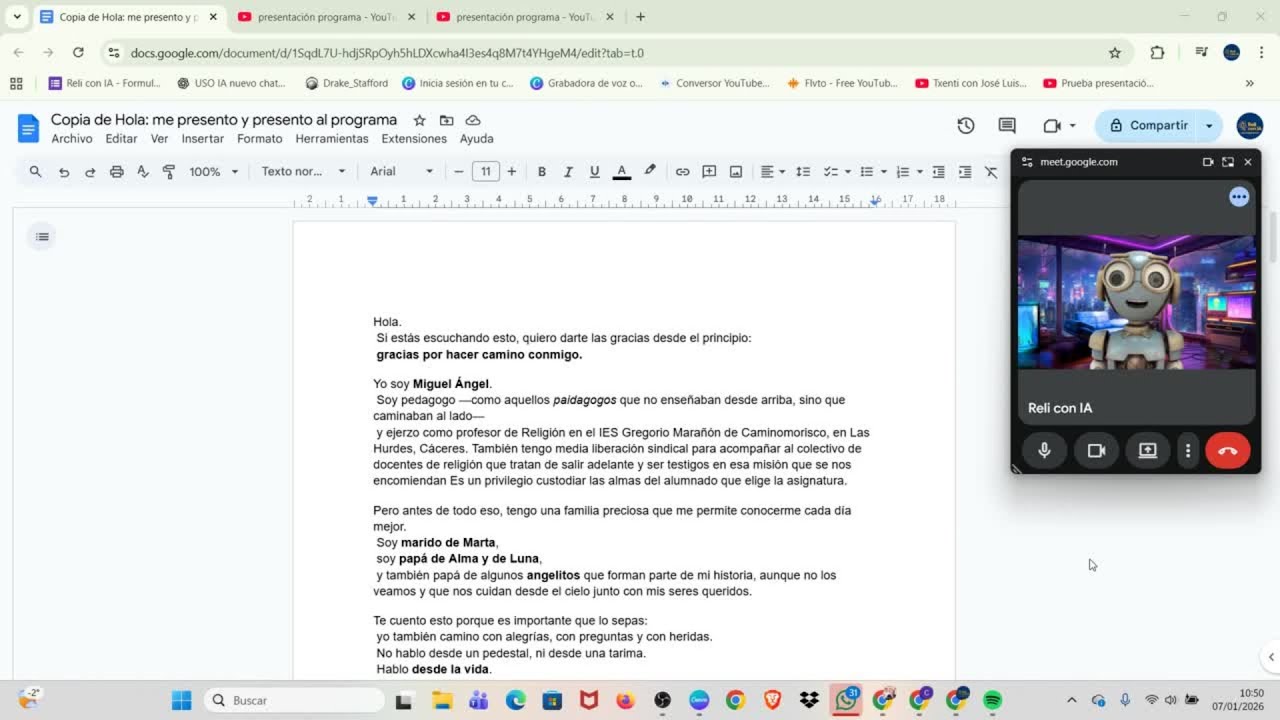1280x720 pixels.
Task: Insert a link from the toolbar
Action: [x=682, y=172]
